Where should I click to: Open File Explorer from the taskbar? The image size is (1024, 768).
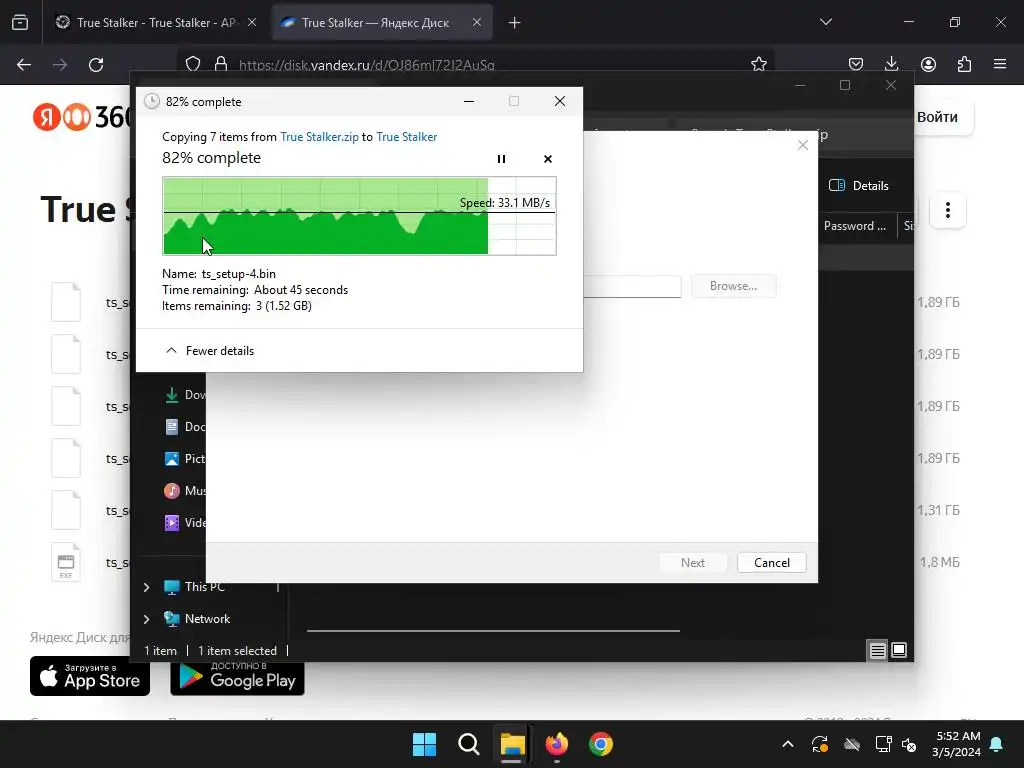click(513, 744)
